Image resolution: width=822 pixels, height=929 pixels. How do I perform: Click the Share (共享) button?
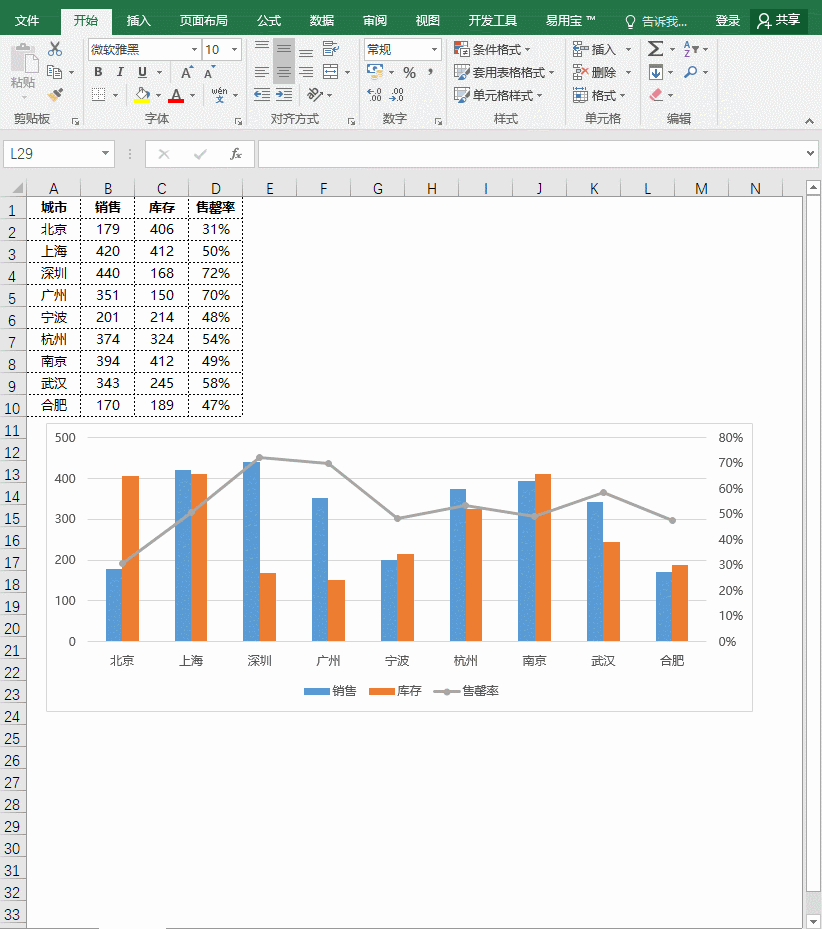779,21
